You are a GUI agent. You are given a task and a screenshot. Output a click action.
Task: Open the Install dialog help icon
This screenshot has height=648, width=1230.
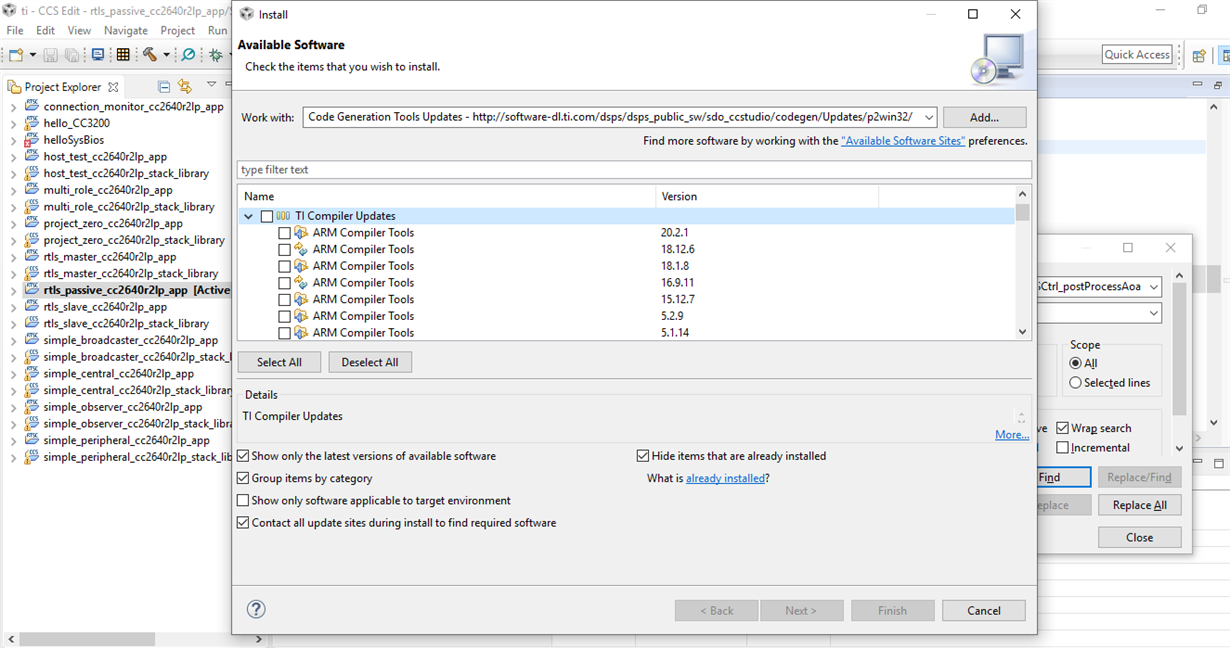(x=256, y=609)
